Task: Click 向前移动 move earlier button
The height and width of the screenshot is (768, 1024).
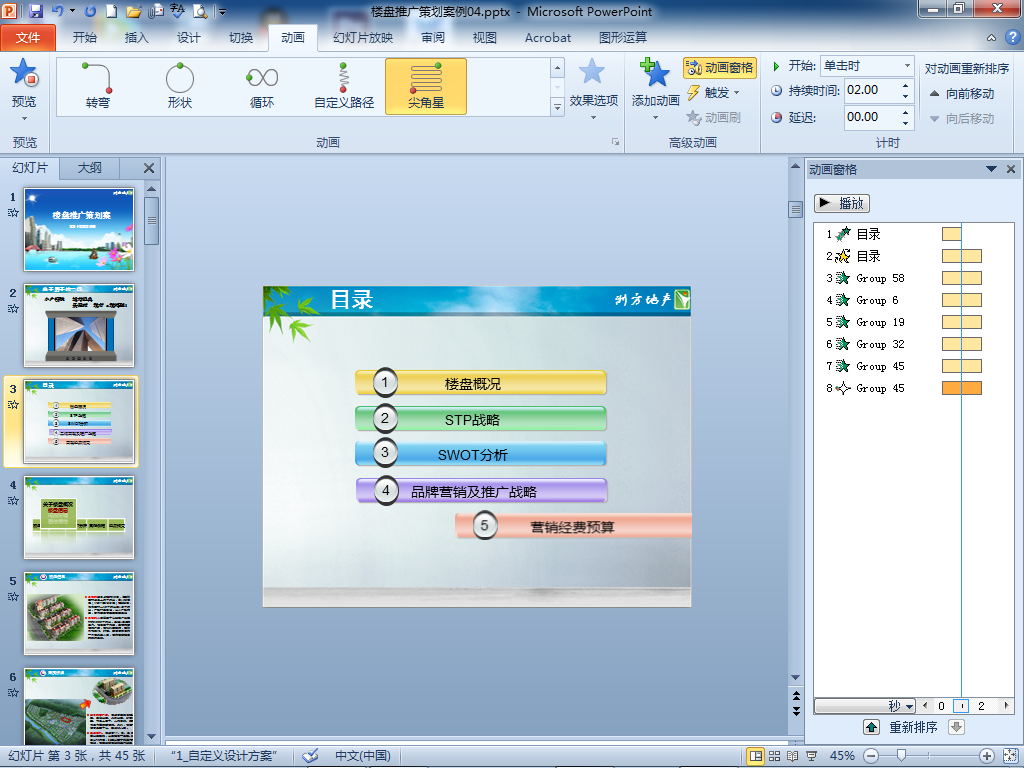Action: coord(962,93)
